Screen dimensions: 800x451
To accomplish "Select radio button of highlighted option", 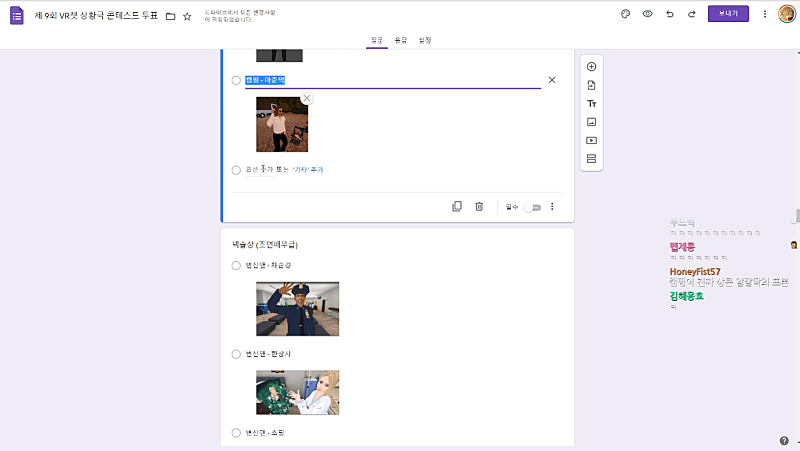I will 236,81.
